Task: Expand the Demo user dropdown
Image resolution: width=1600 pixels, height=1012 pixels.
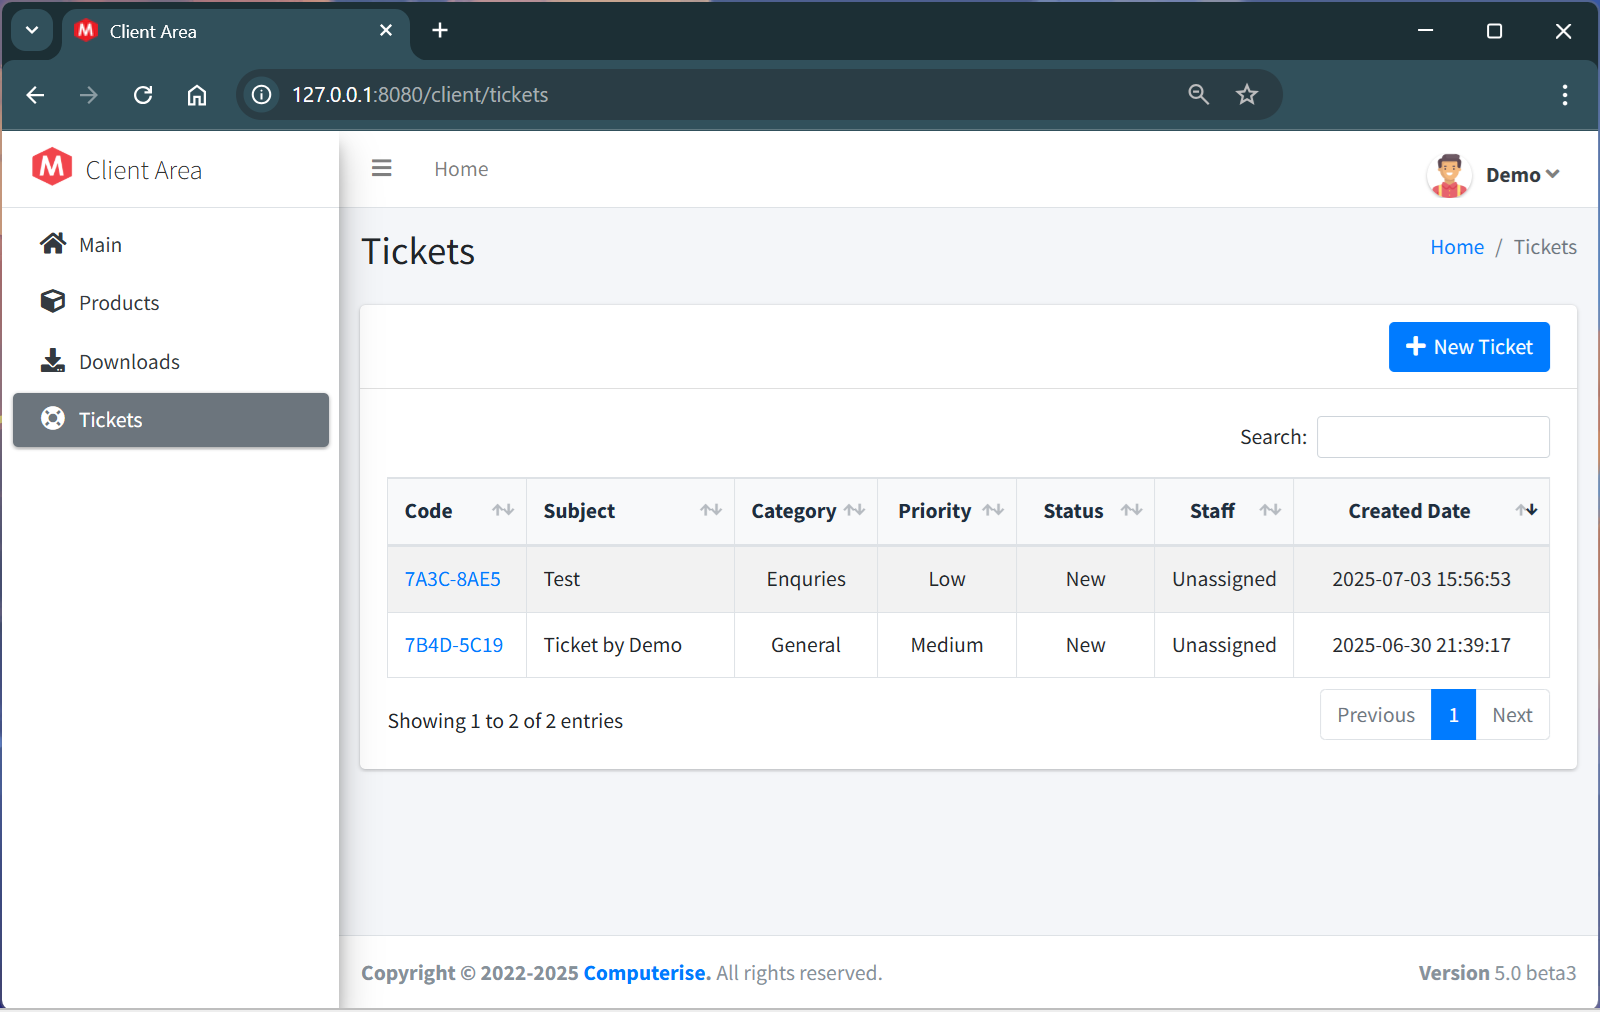Action: point(1522,175)
